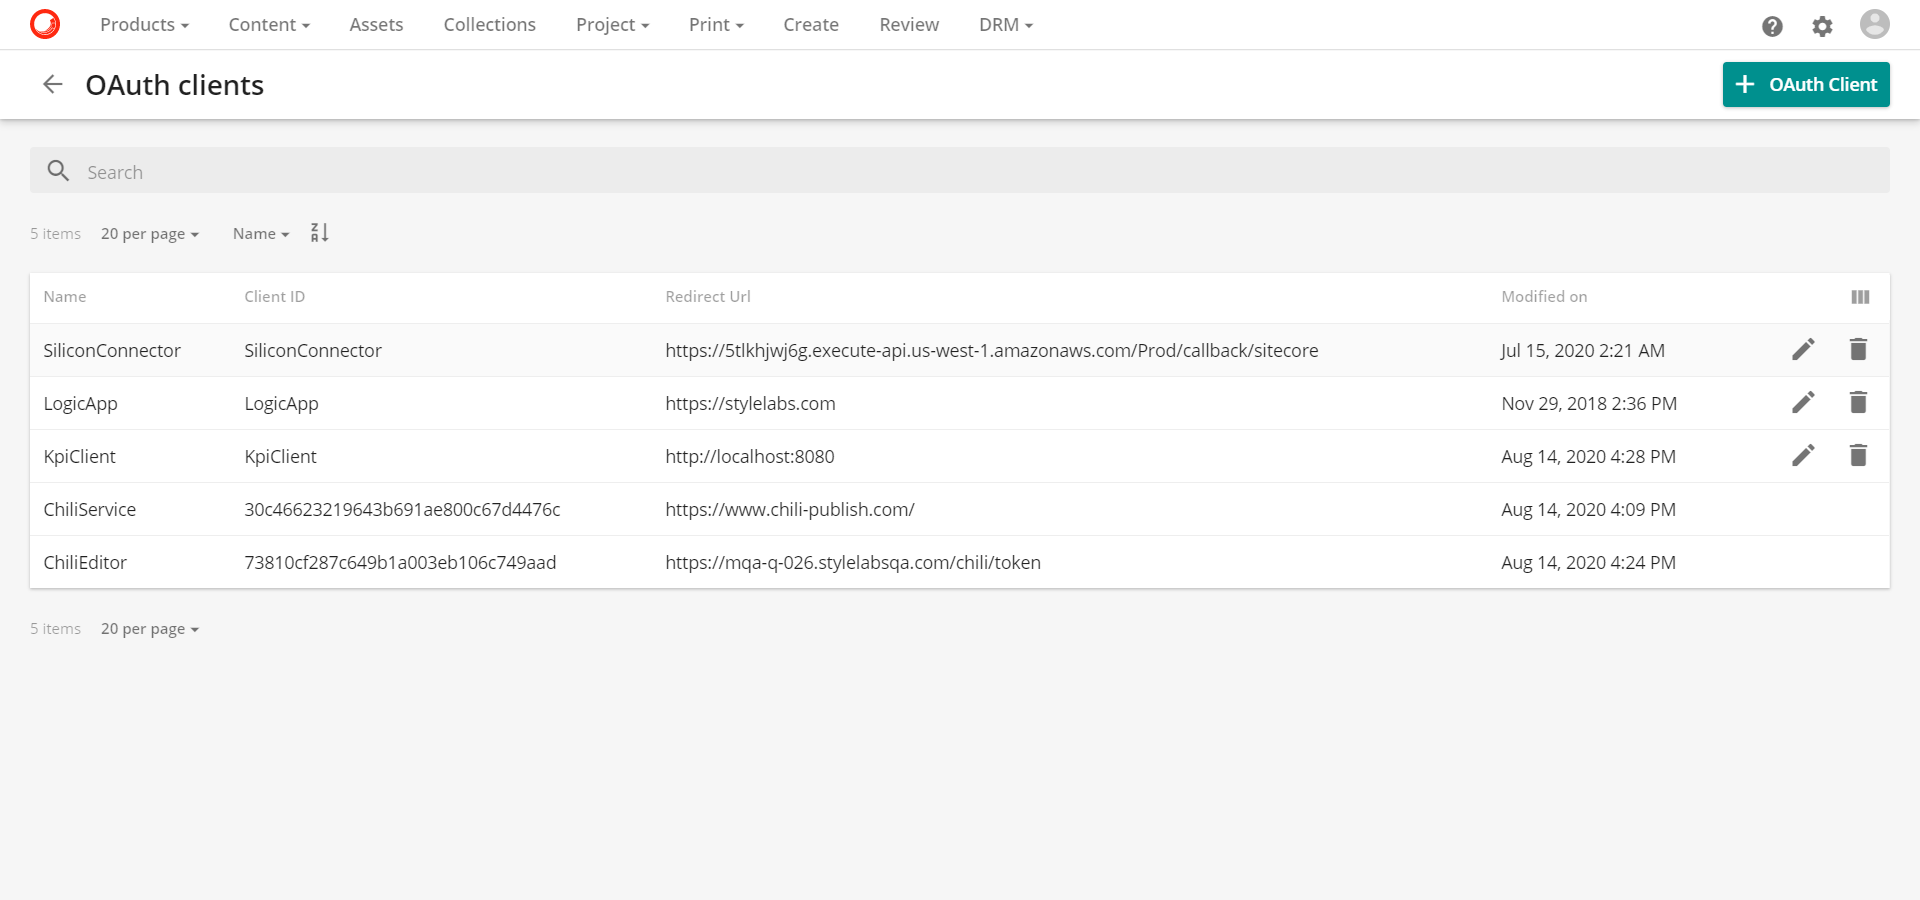This screenshot has width=1920, height=900.
Task: Open the settings gear
Action: click(1822, 26)
